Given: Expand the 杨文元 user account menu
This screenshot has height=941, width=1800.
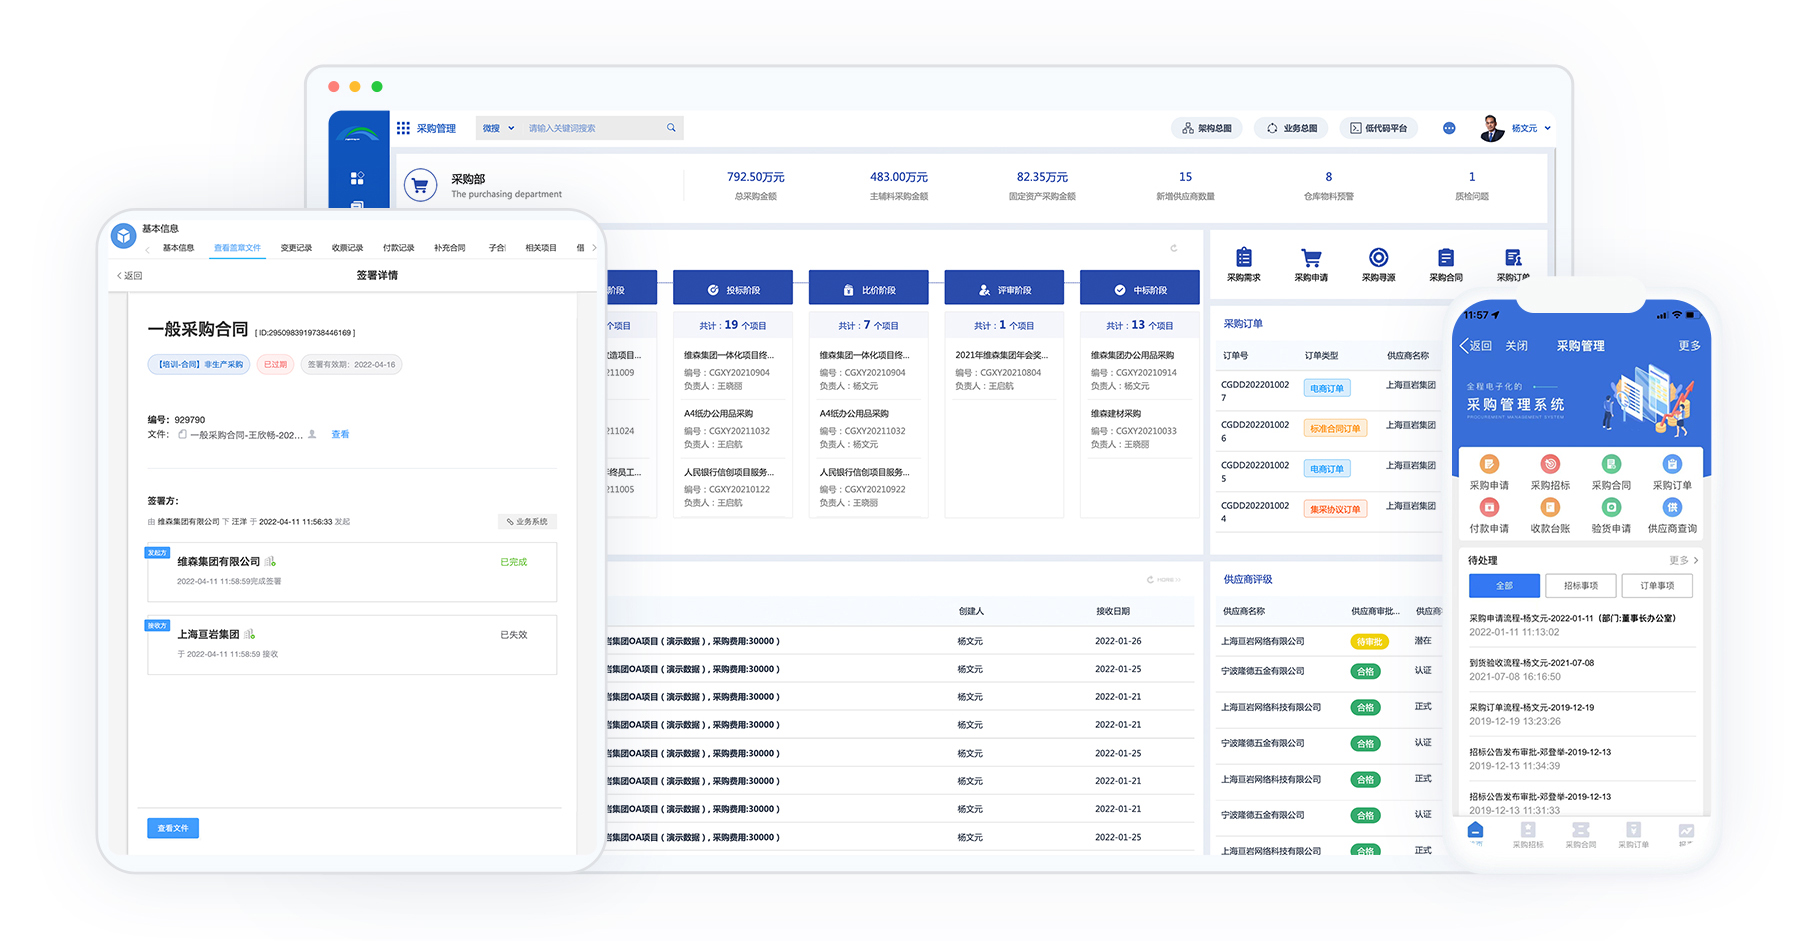Looking at the screenshot, I should click(1530, 128).
